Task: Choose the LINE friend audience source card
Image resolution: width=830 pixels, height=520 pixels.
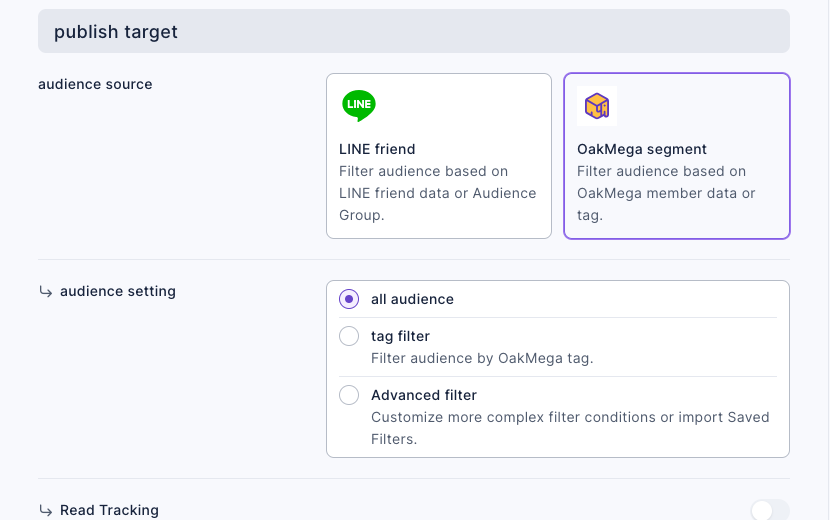Action: 439,156
